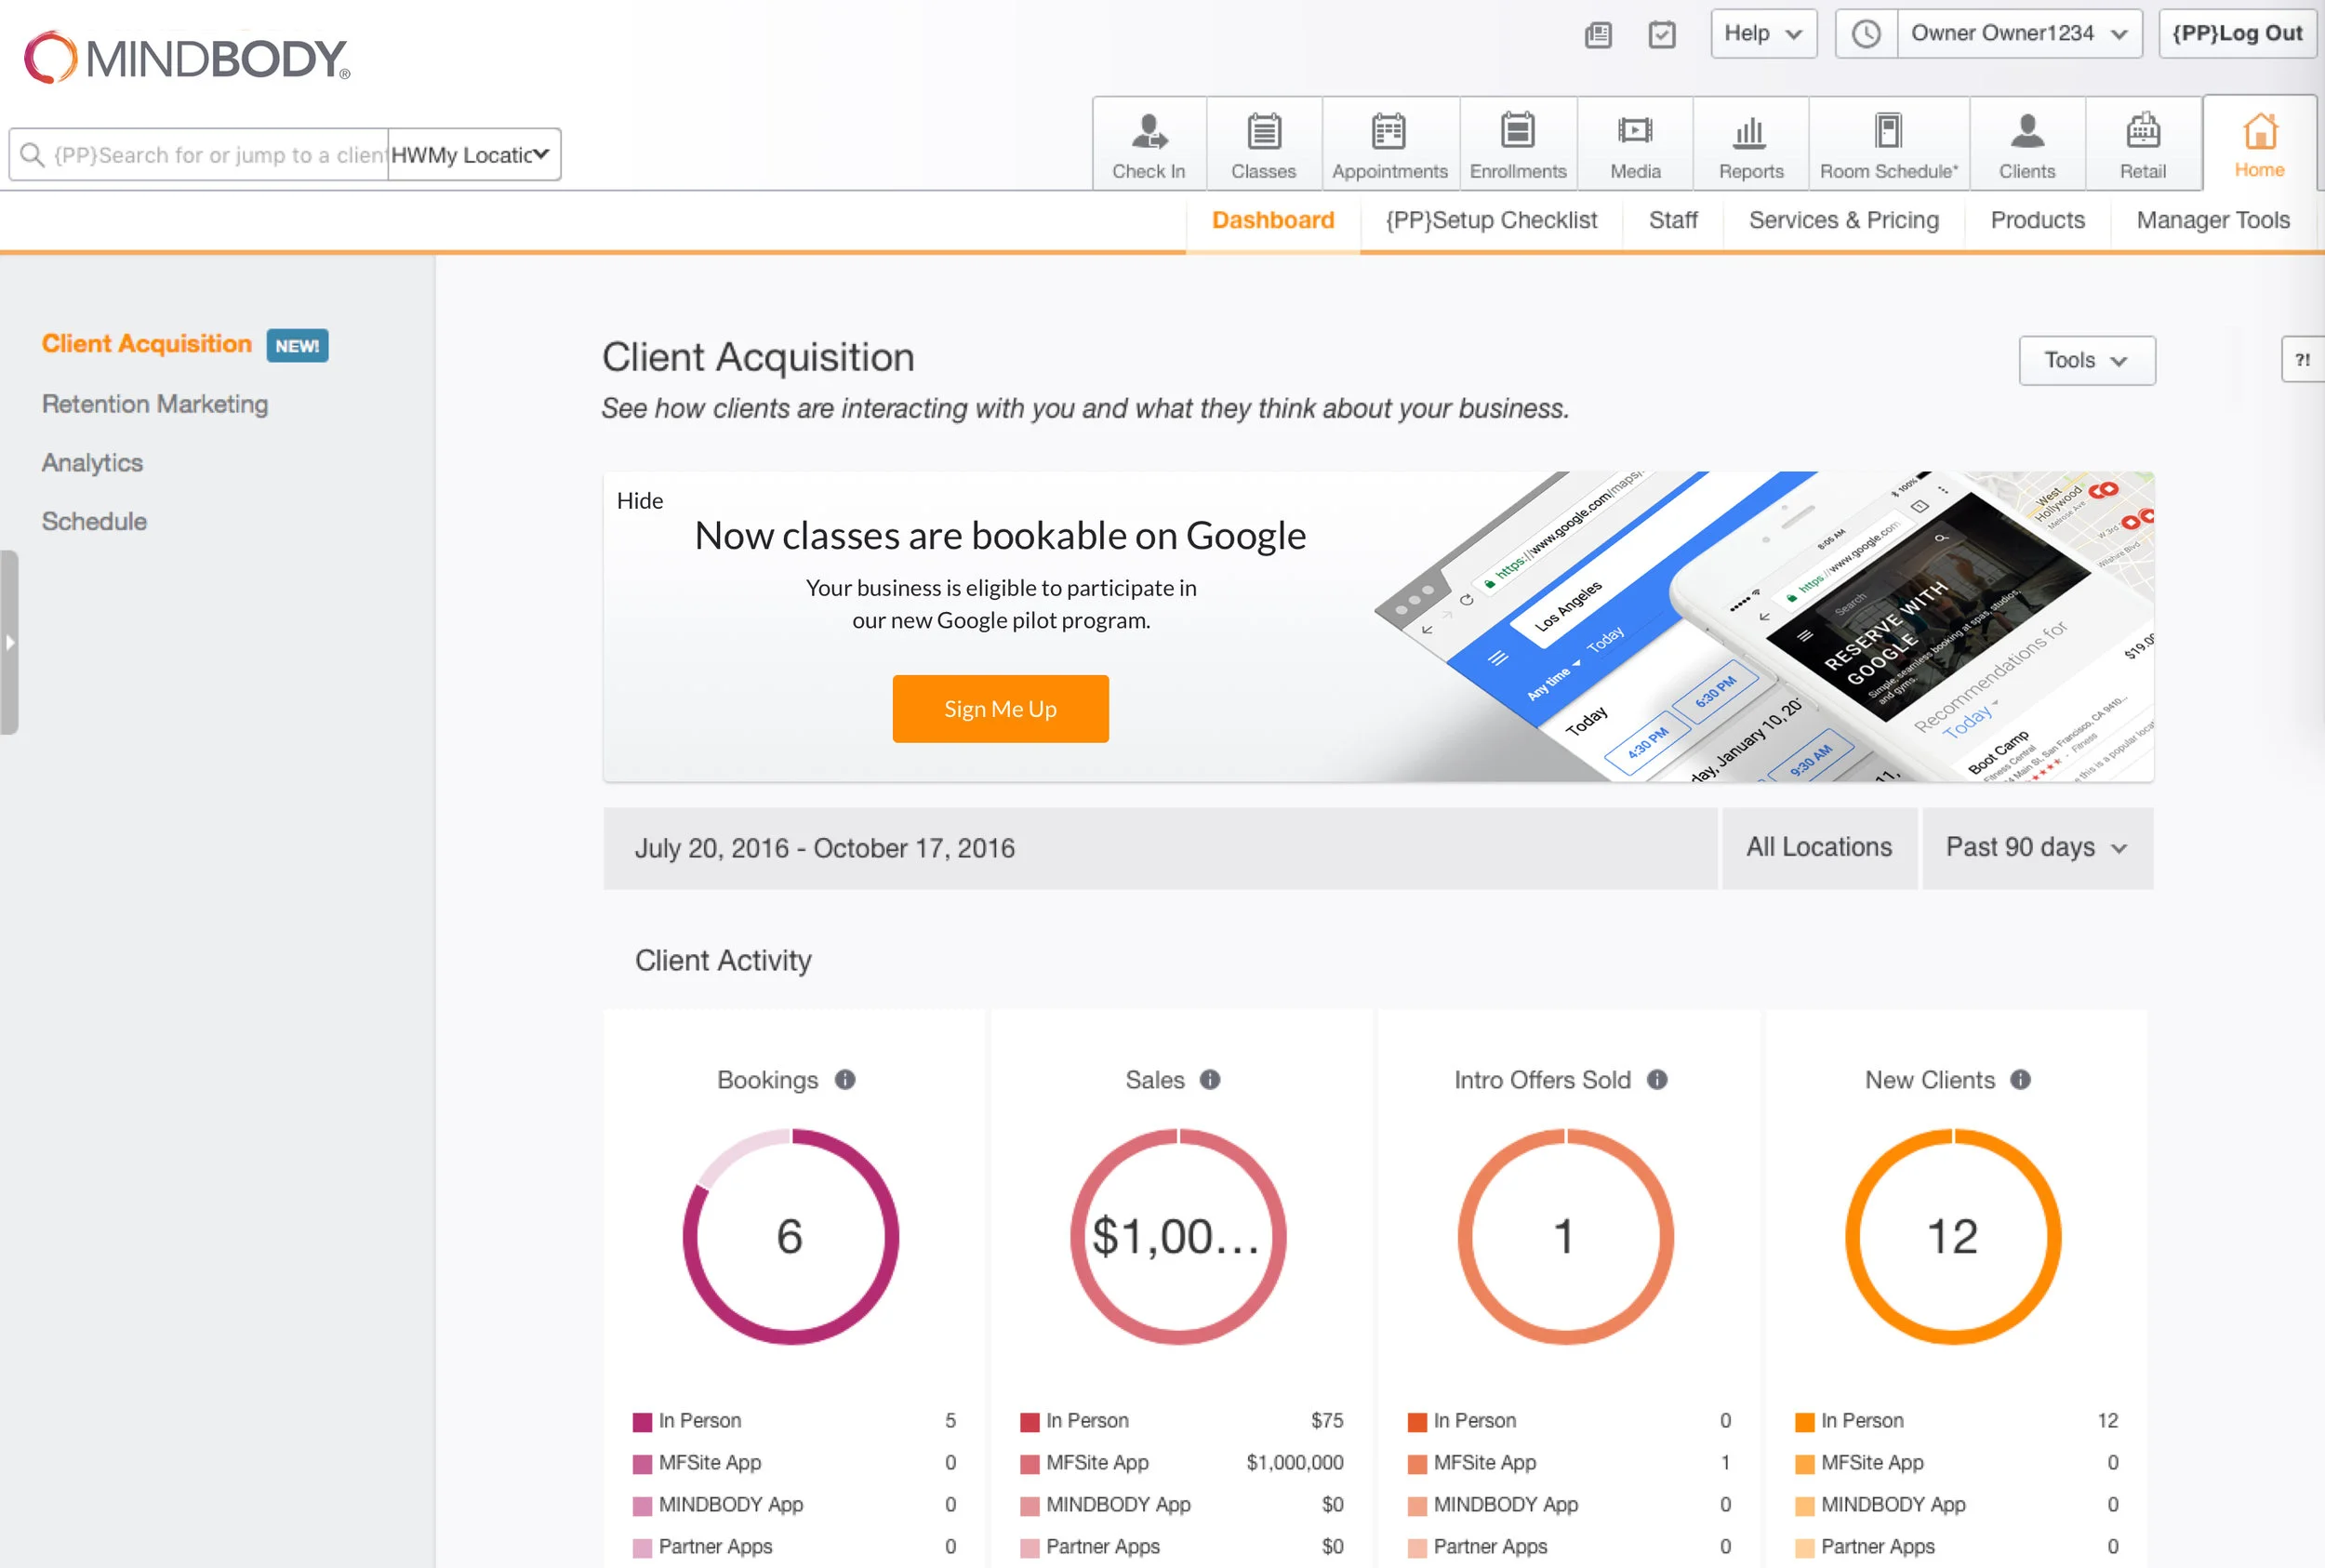Open the Media section
2325x1568 pixels.
1634,144
